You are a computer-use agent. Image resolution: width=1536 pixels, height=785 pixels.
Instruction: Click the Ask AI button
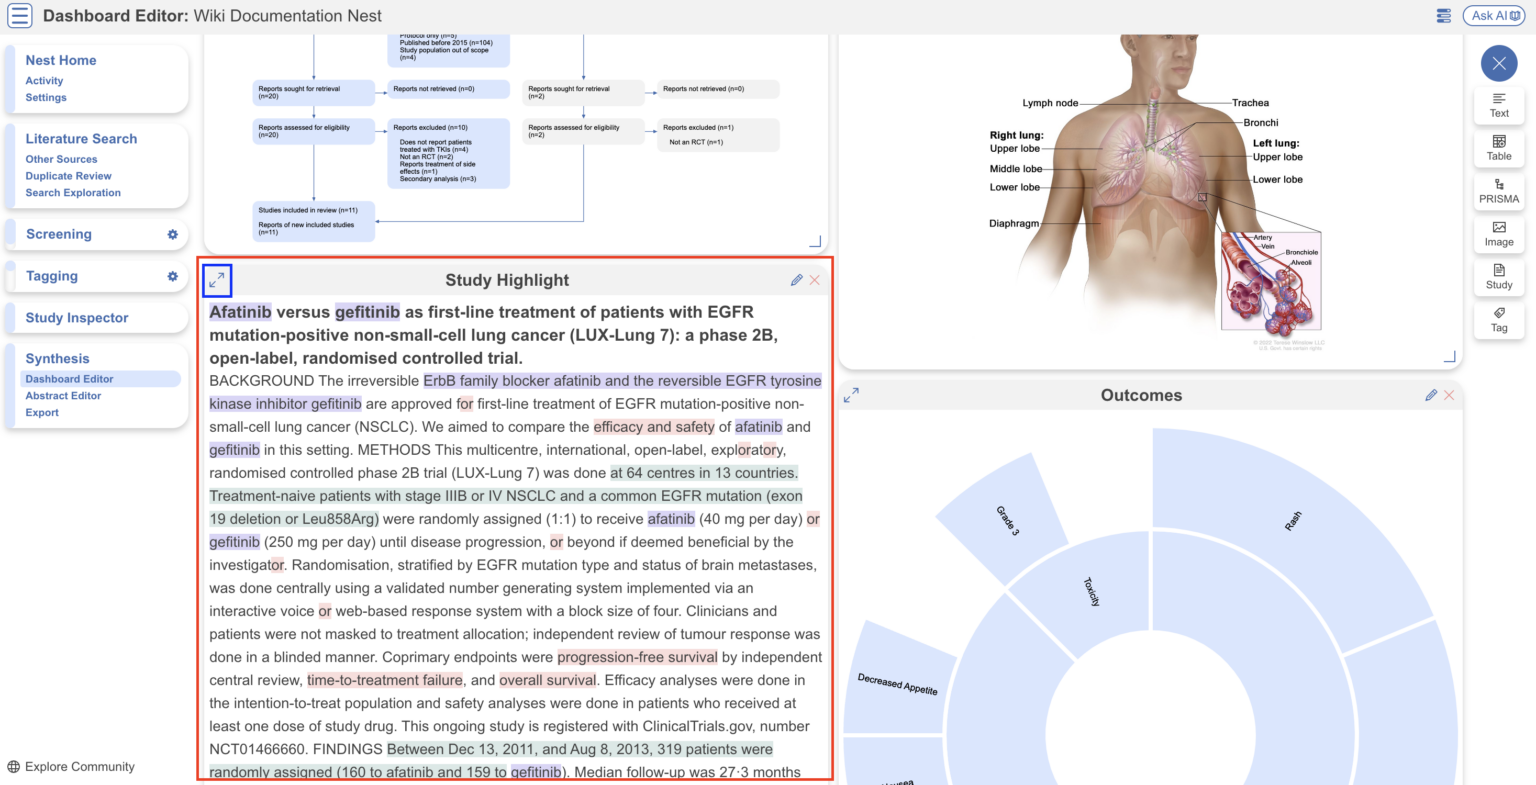[x=1493, y=15]
